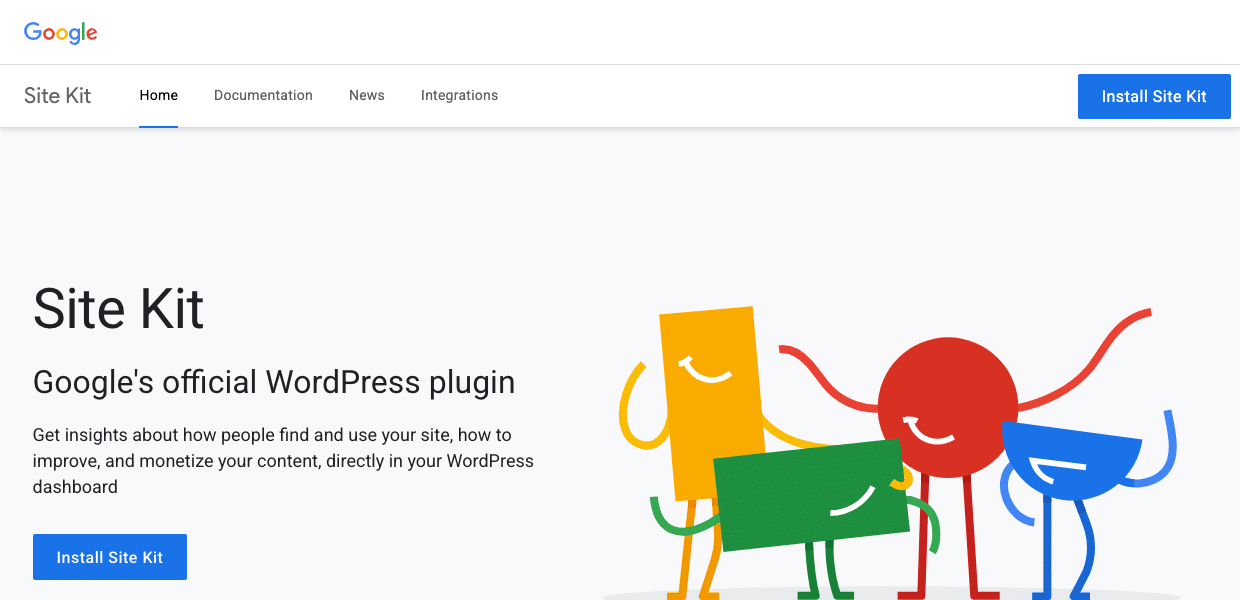Switch to the Integrations tab

459,96
